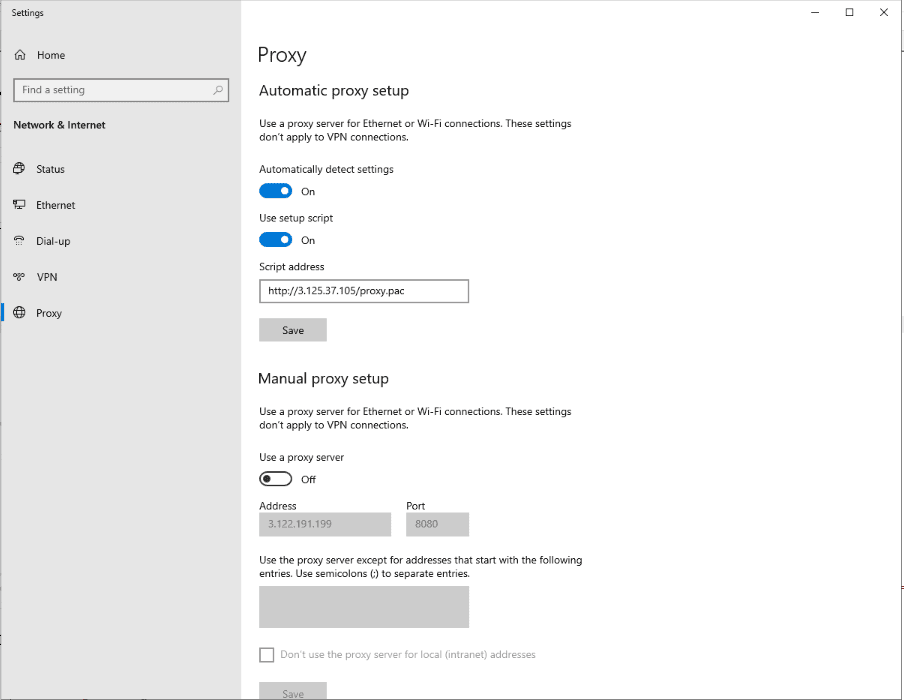Select the Ethernet monitor icon
This screenshot has width=904, height=700.
(x=19, y=205)
